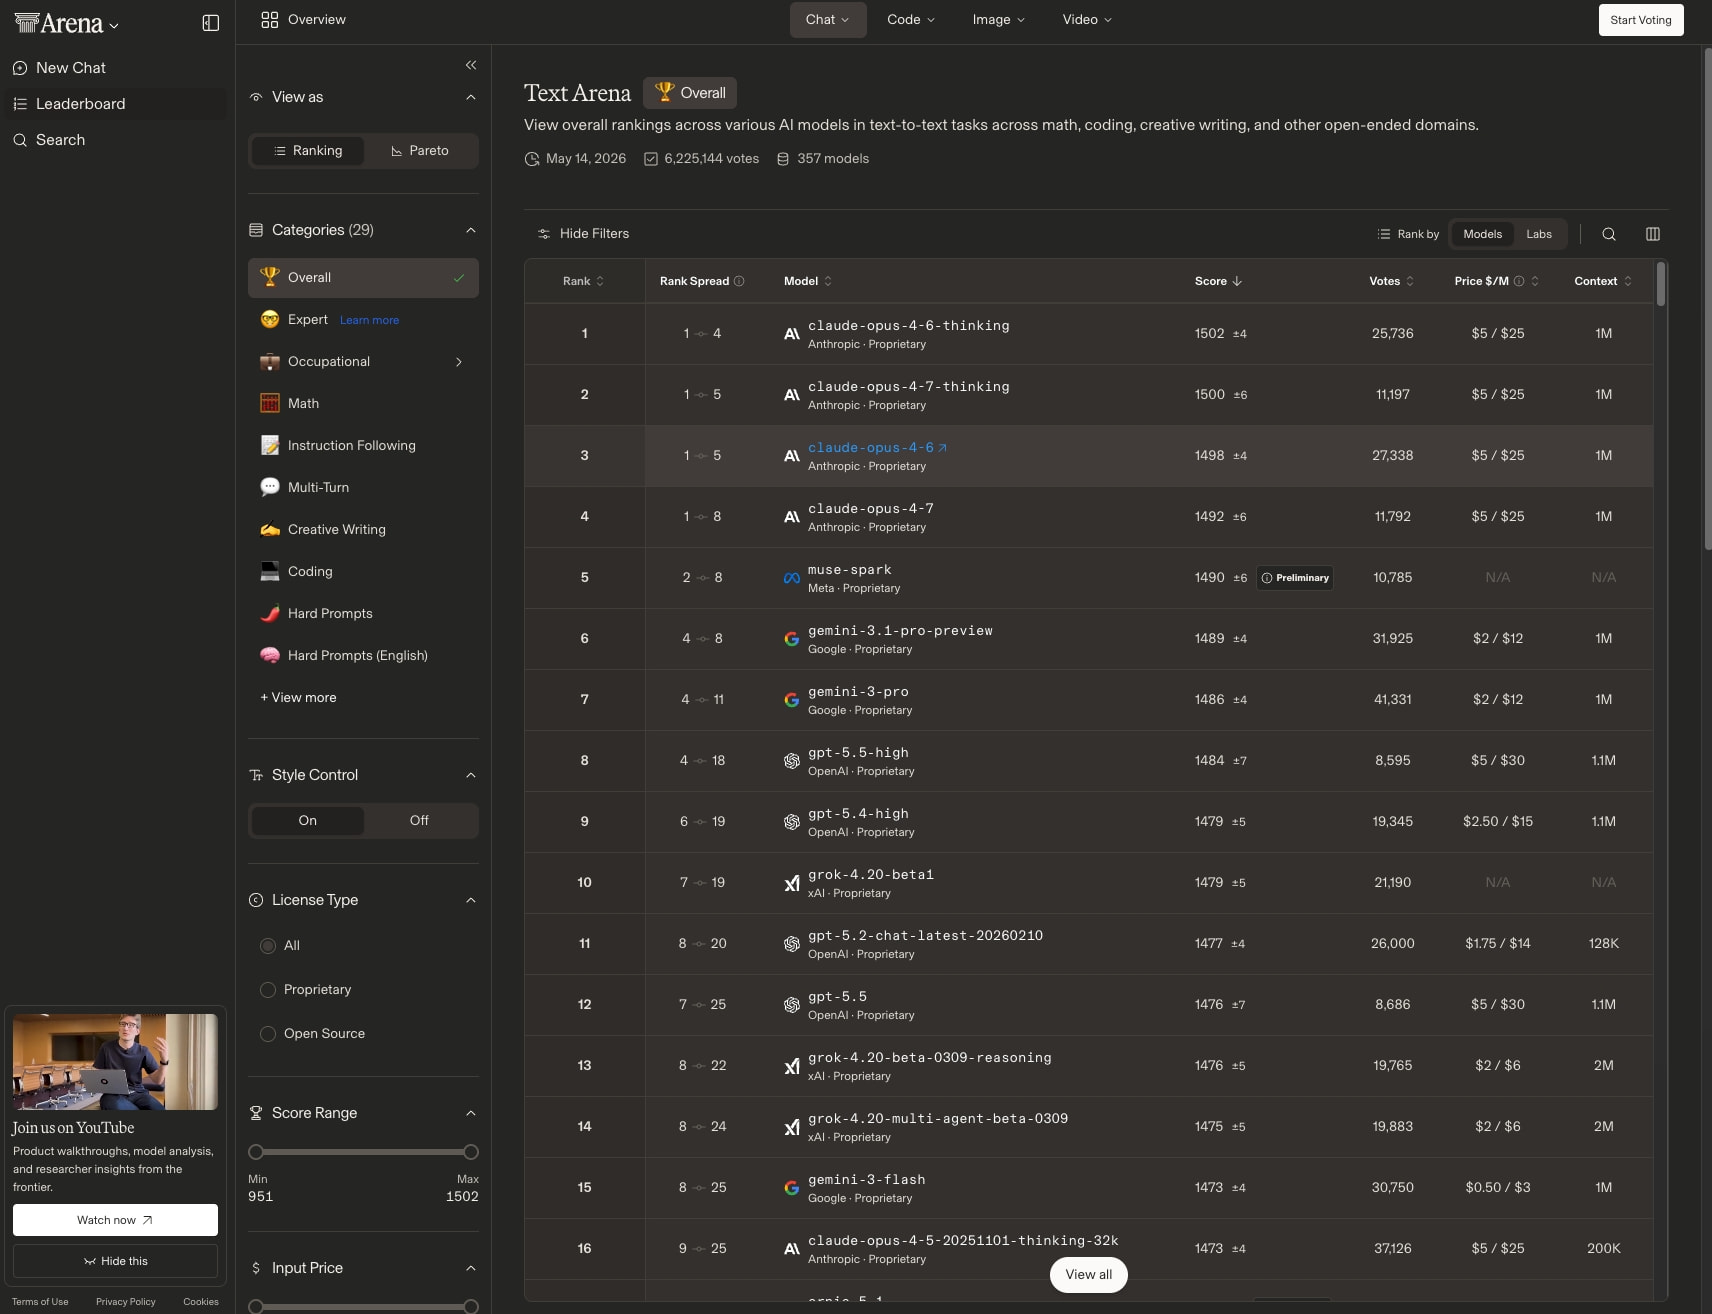Screen dimensions: 1712x1314
Task: Click the Score Range maximum slider handle
Action: tap(471, 1152)
